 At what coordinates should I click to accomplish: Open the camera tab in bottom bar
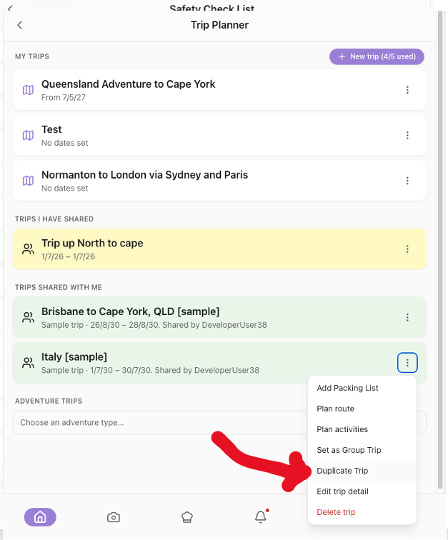(x=113, y=517)
